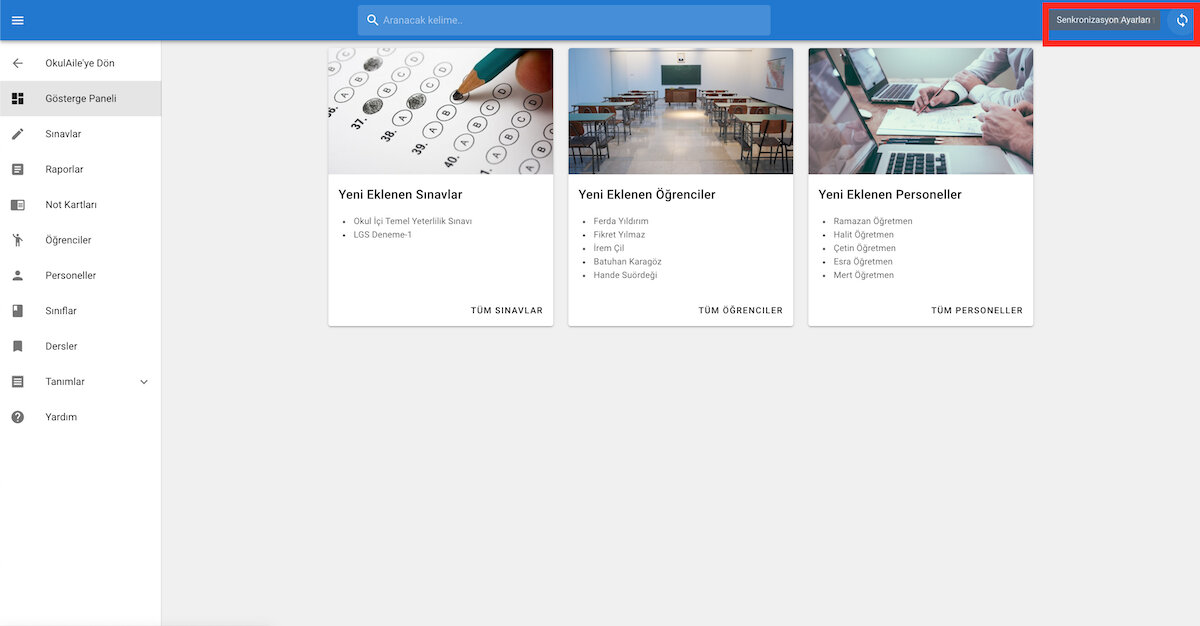Select student İrem Çil
Image resolution: width=1200 pixels, height=626 pixels.
pos(609,248)
